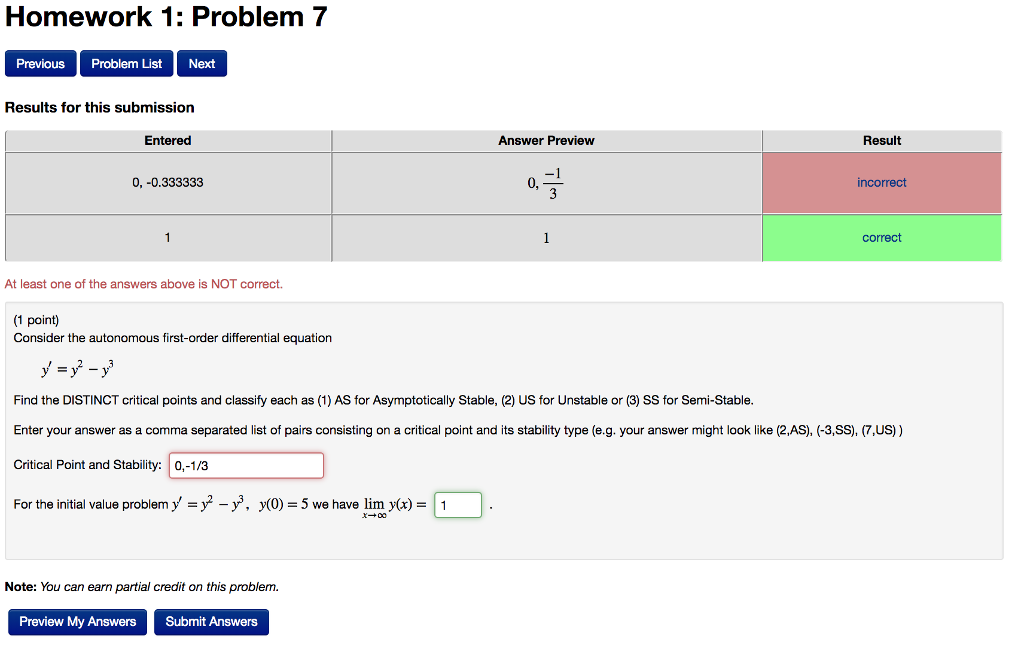Click the Next button
The height and width of the screenshot is (651, 1024).
[201, 62]
